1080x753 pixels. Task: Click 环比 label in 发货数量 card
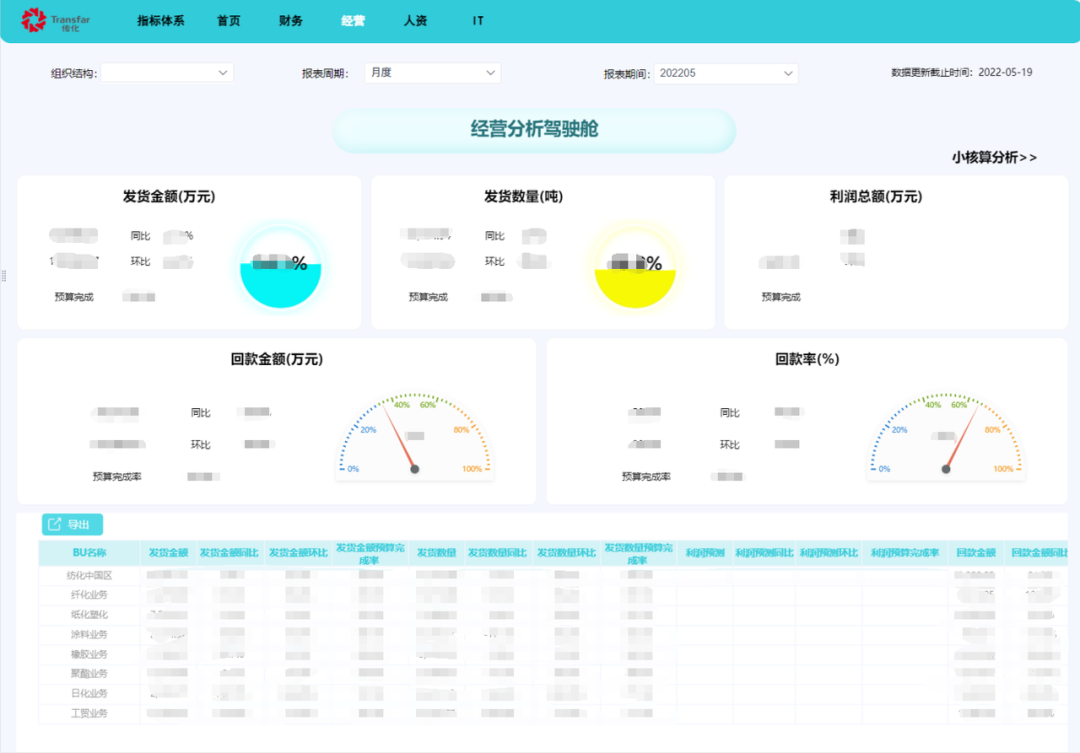pyautogui.click(x=495, y=262)
